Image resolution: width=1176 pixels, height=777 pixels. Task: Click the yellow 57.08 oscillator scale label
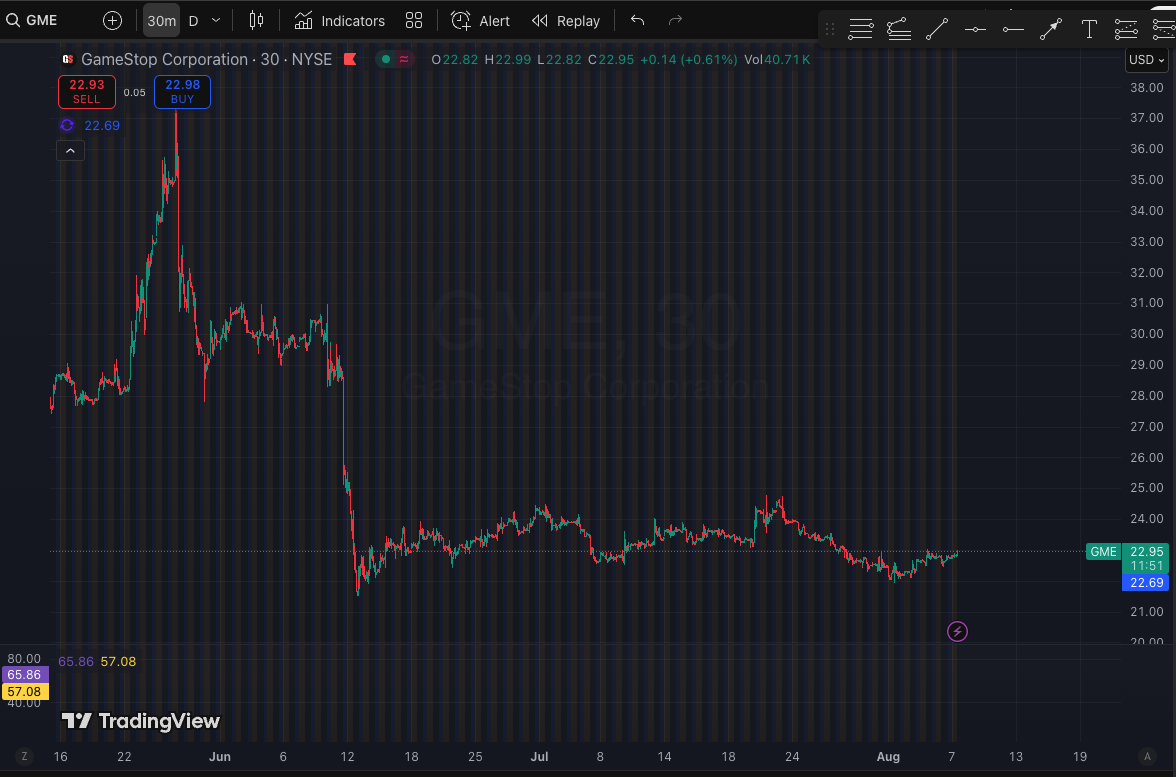tap(25, 692)
